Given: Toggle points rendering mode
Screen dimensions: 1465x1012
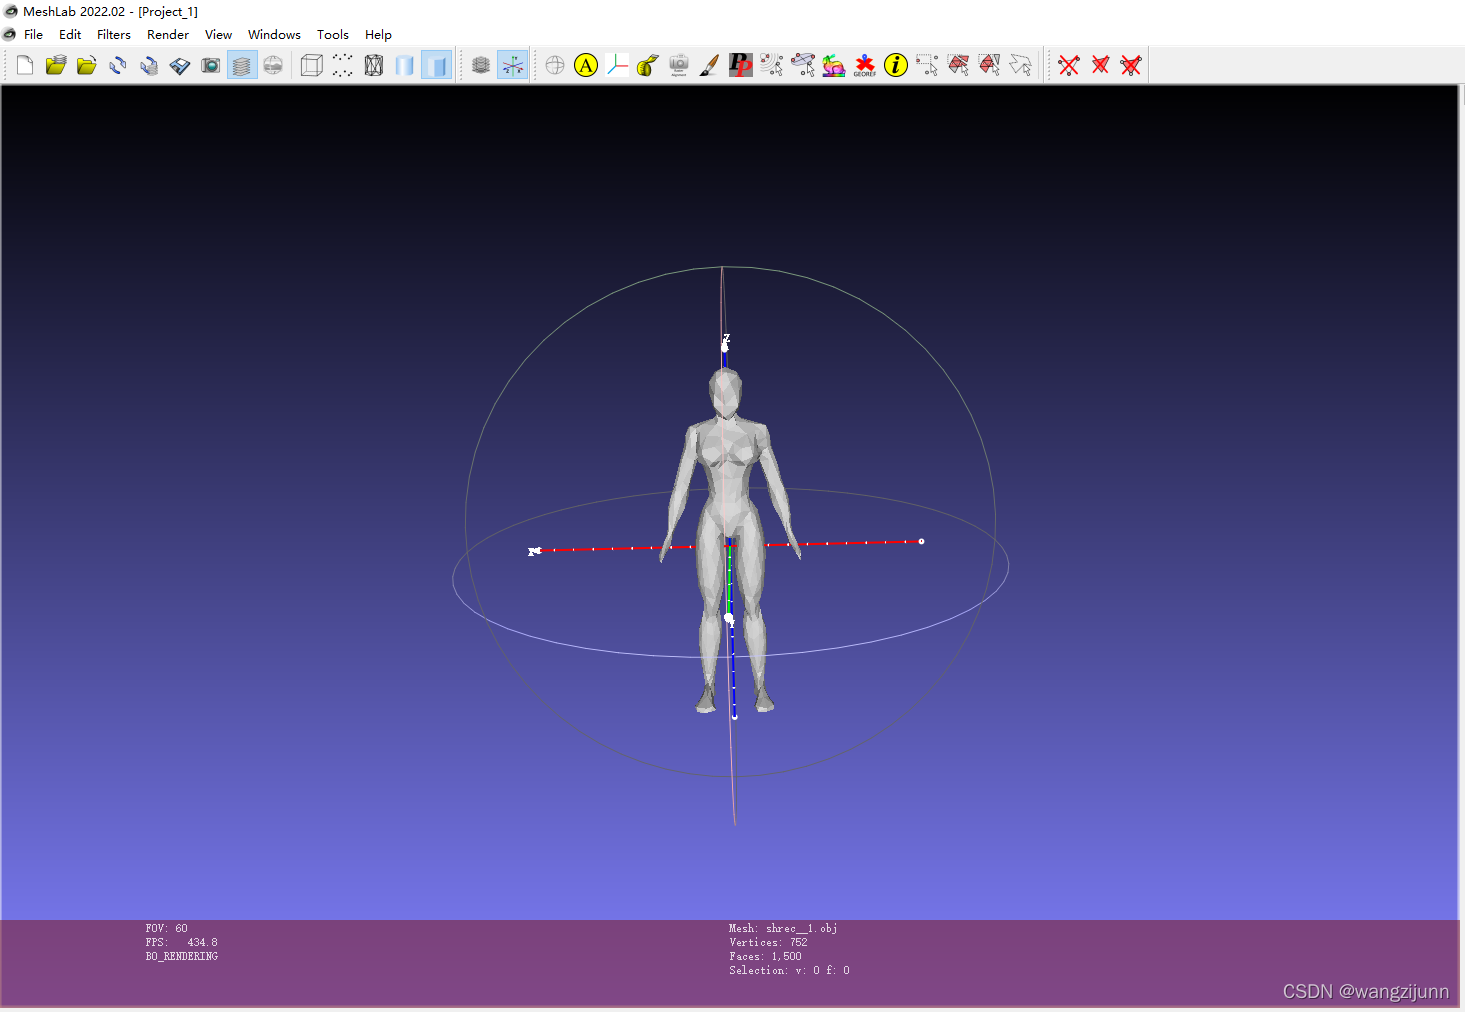Looking at the screenshot, I should pyautogui.click(x=343, y=66).
